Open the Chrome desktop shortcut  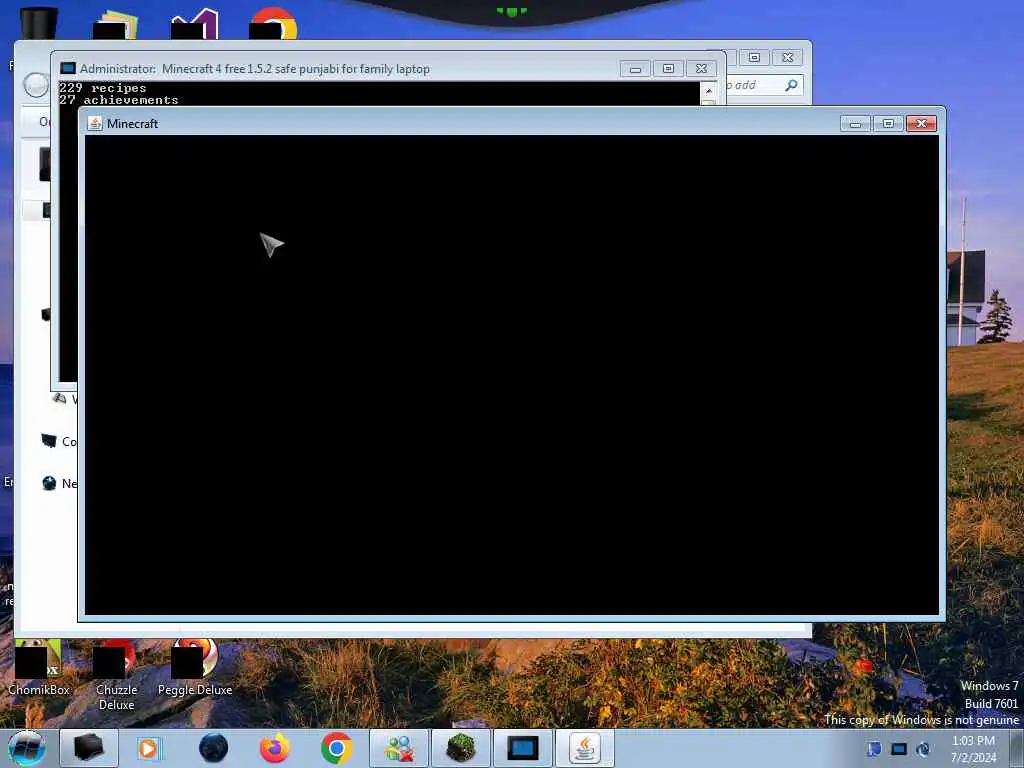[x=274, y=24]
